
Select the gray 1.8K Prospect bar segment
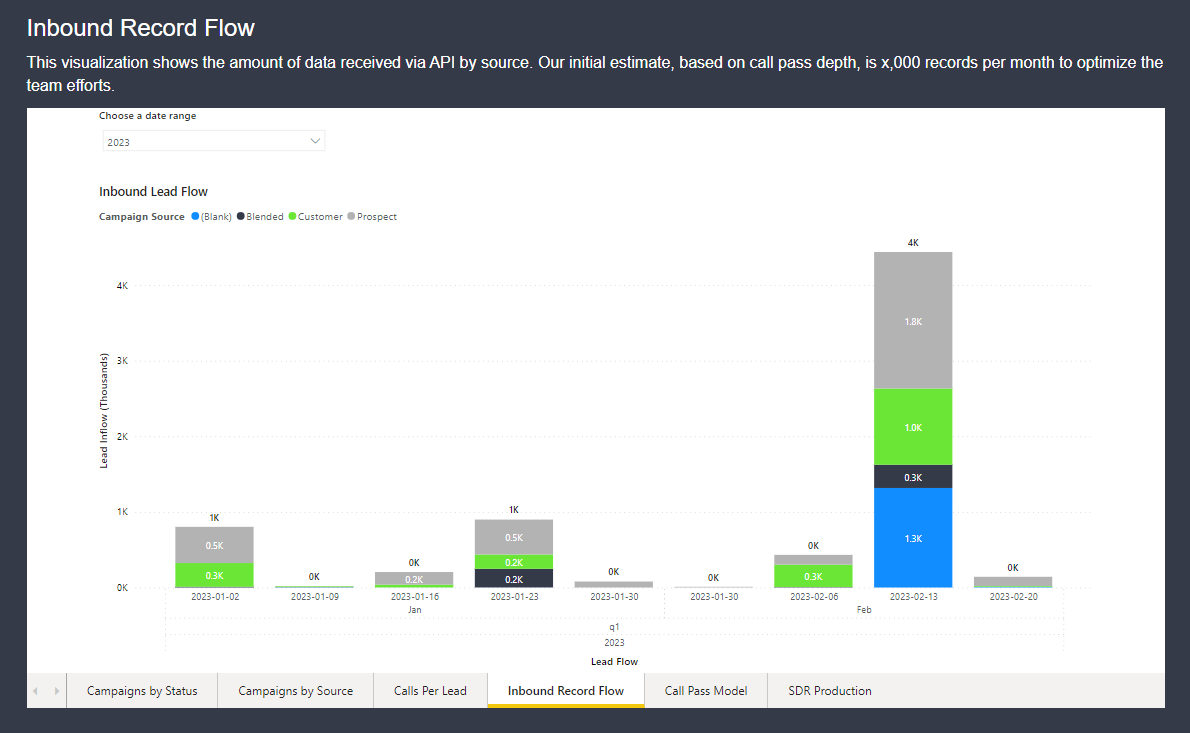point(912,321)
